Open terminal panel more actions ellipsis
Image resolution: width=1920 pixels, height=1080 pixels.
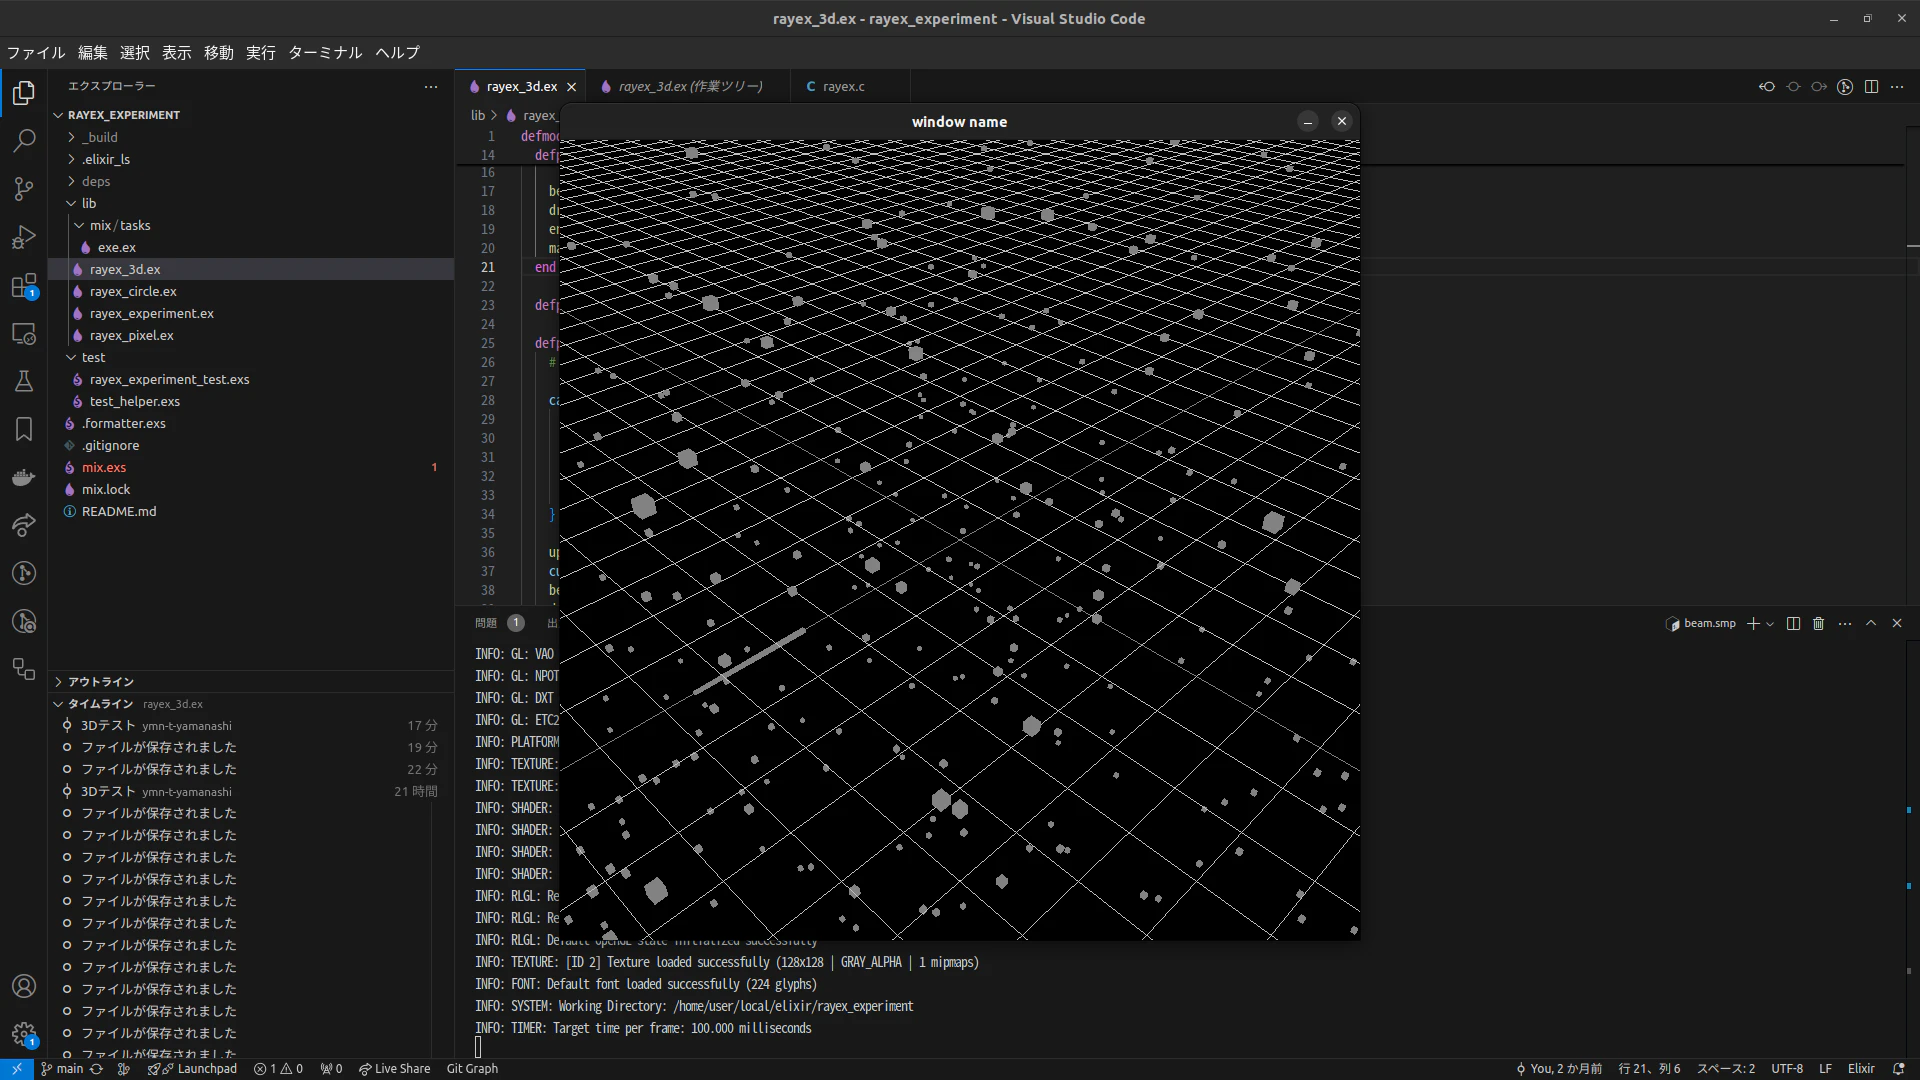[1845, 624]
